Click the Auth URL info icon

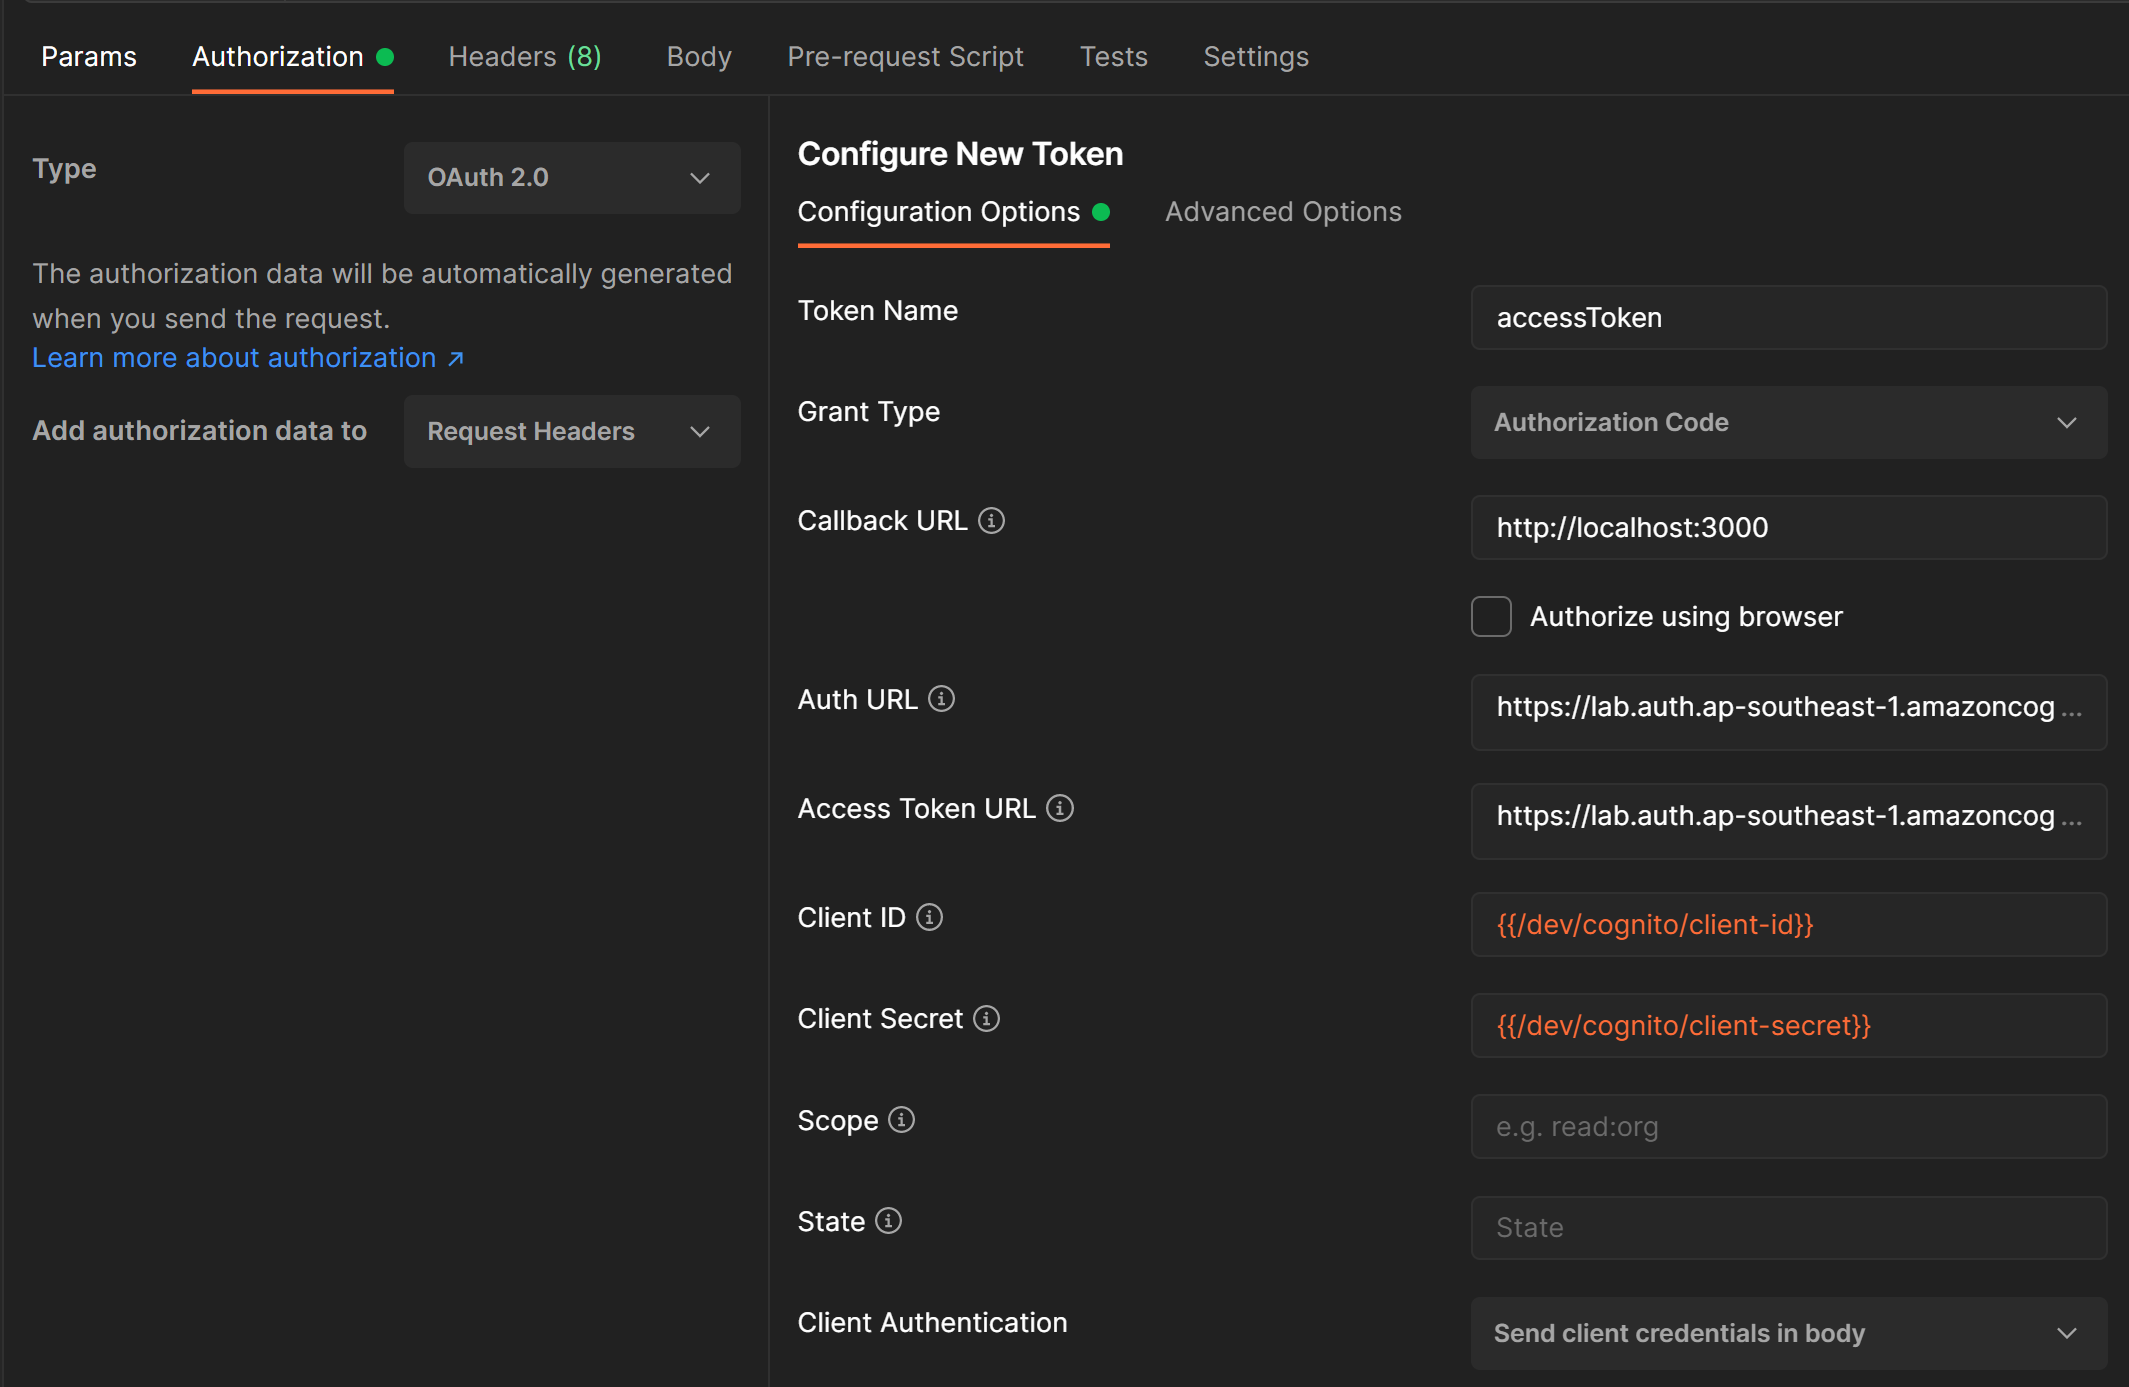[941, 699]
